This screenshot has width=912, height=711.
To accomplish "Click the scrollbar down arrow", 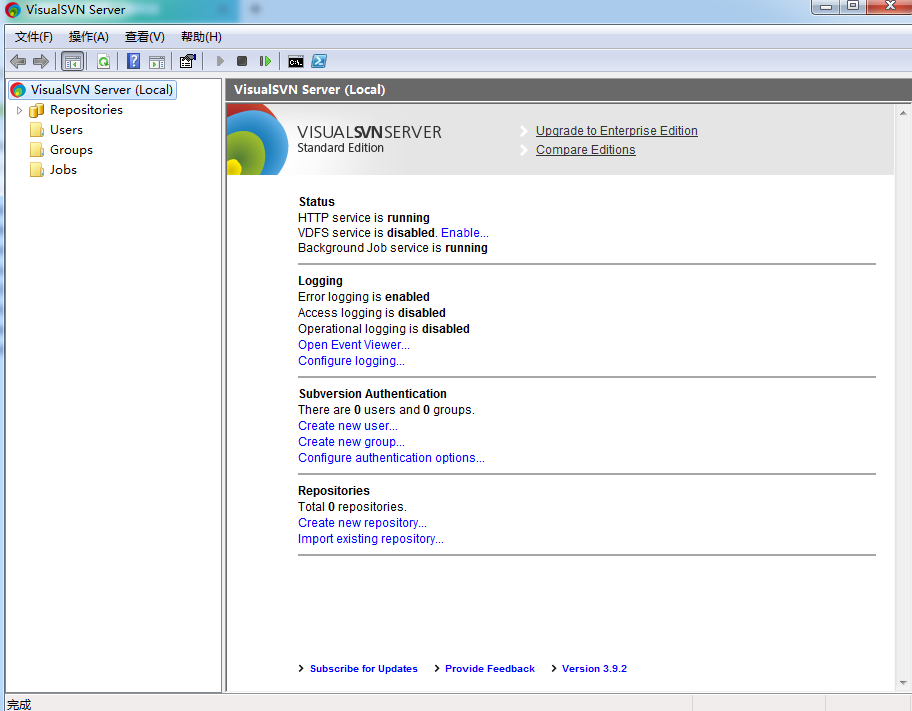I will click(903, 683).
